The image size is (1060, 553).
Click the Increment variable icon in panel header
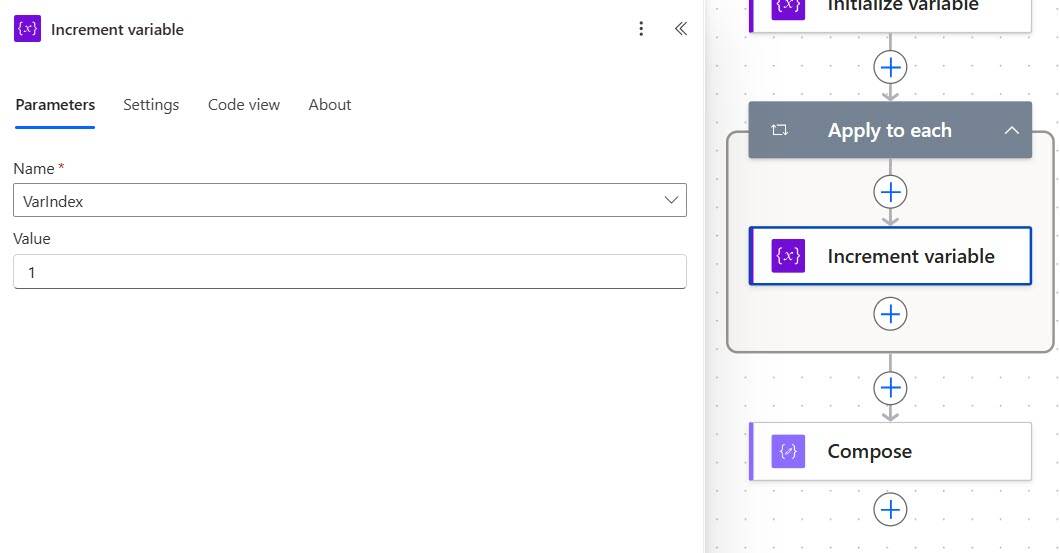[x=27, y=28]
